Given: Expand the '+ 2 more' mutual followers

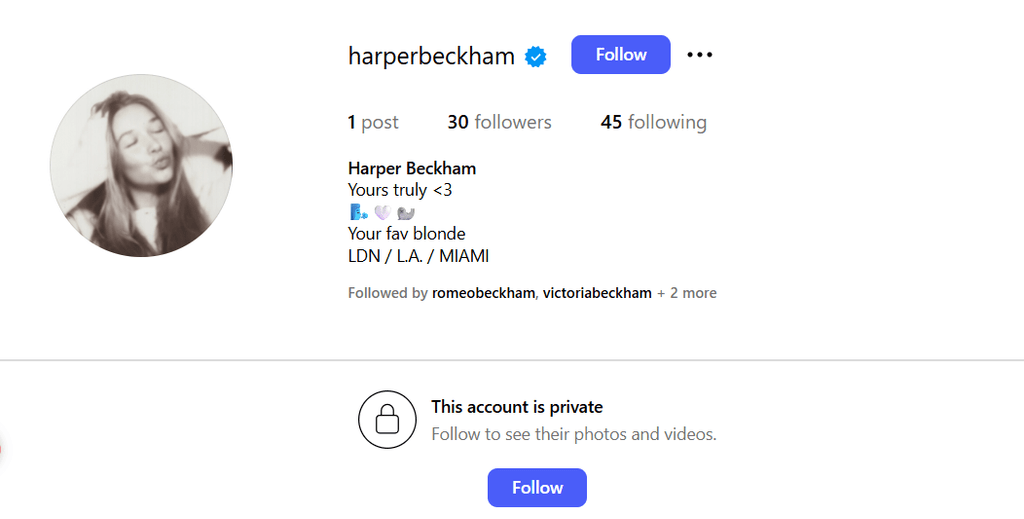Looking at the screenshot, I should 687,293.
